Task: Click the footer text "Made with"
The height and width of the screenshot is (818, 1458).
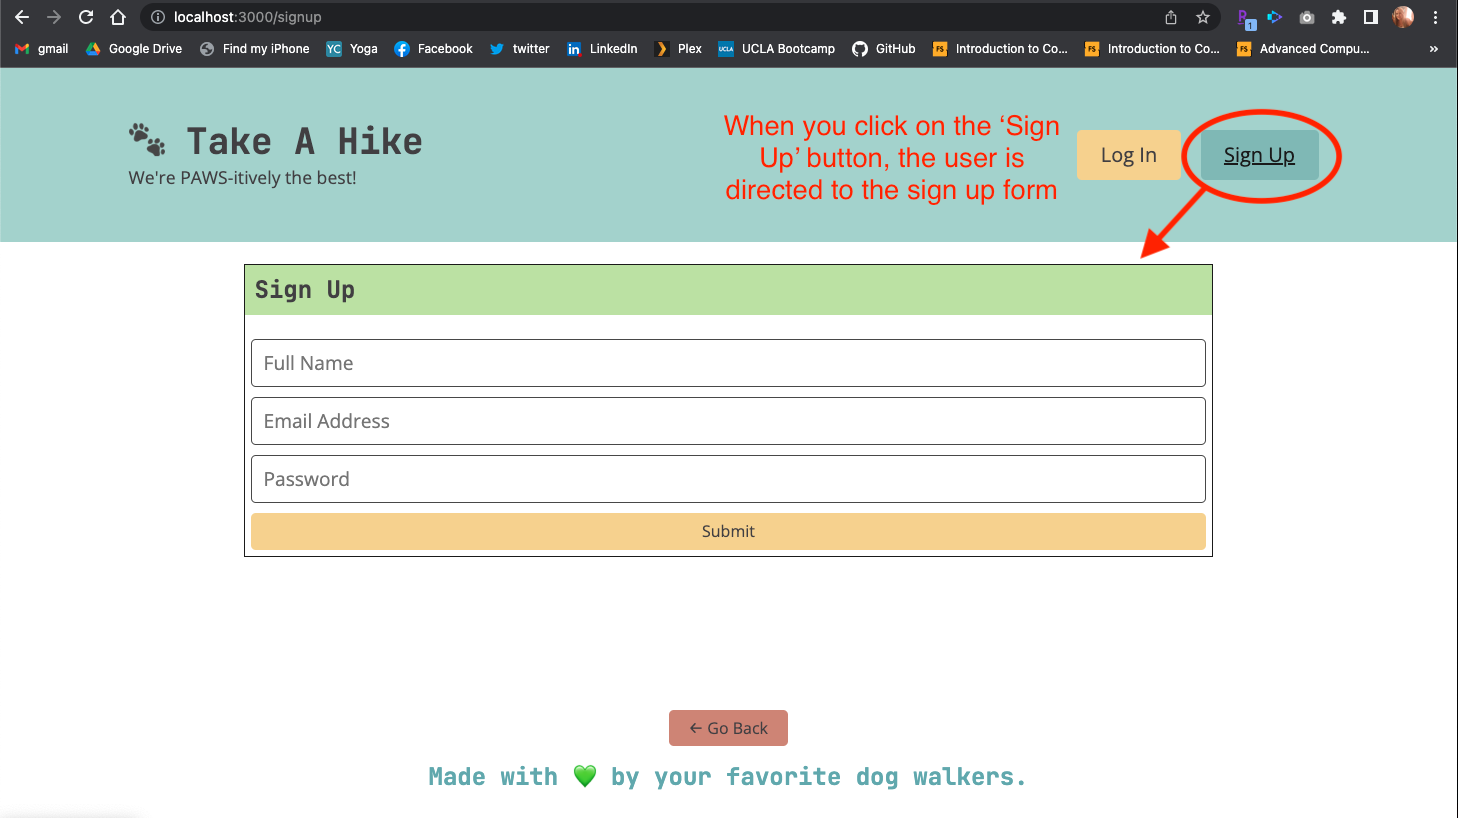Action: (x=493, y=777)
